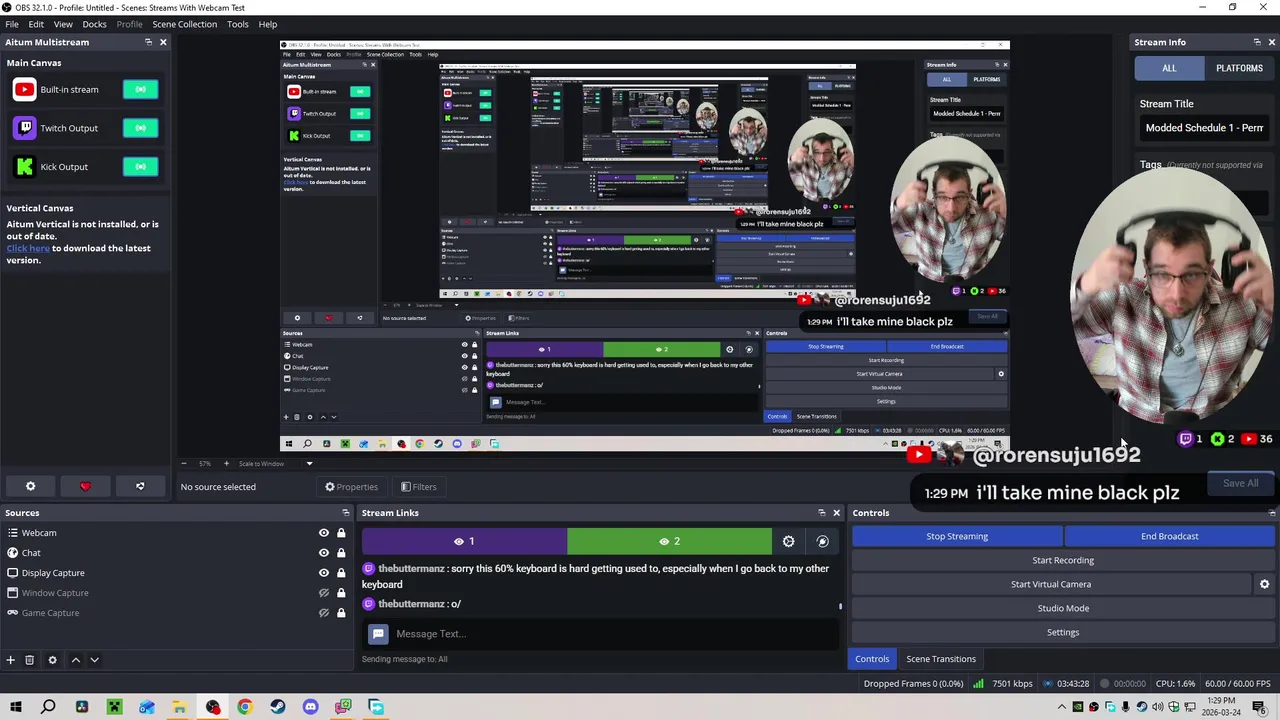Click Start Virtual Camera button
The width and height of the screenshot is (1280, 720).
(1051, 584)
